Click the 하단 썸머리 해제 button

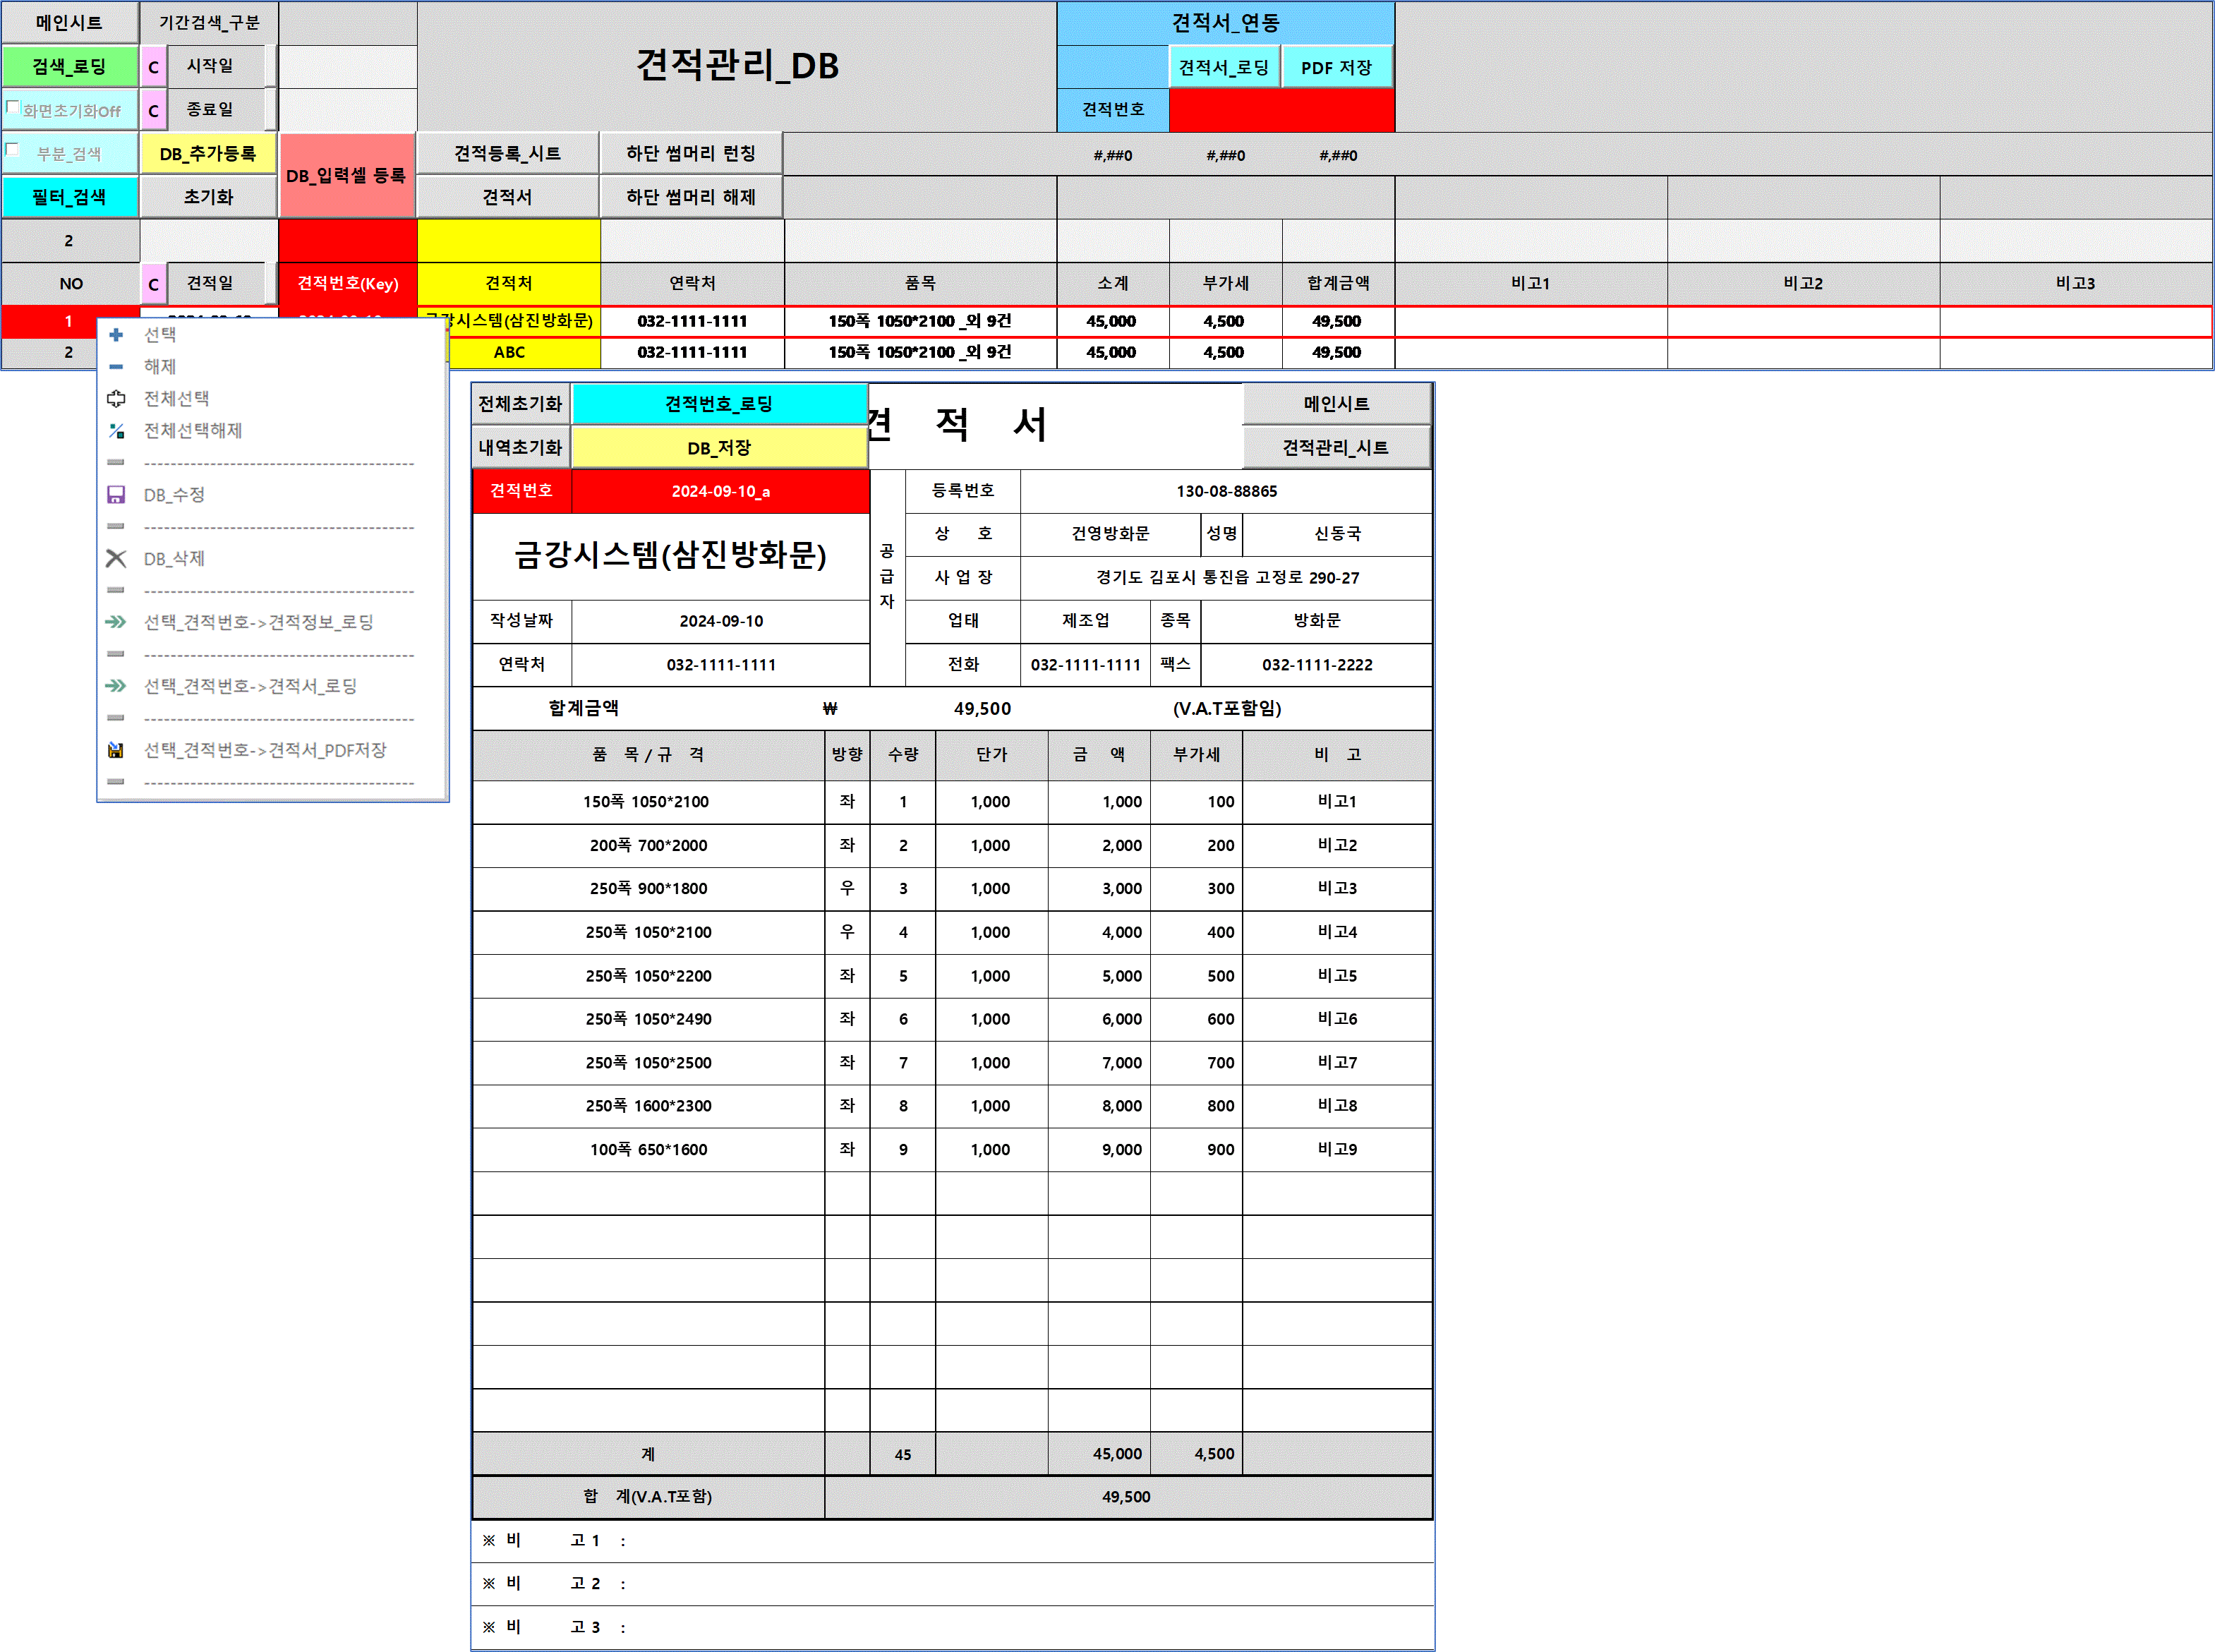[x=691, y=197]
